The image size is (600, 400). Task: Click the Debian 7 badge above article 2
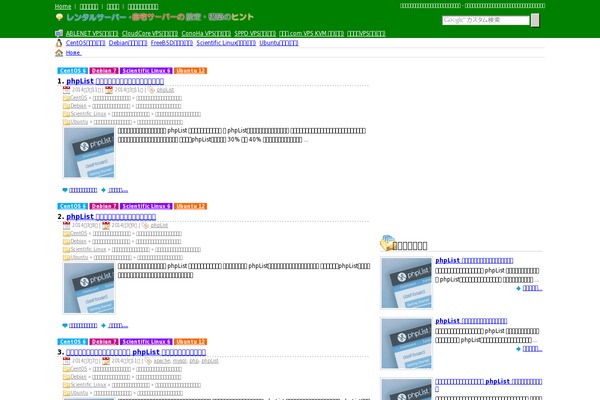pos(104,206)
